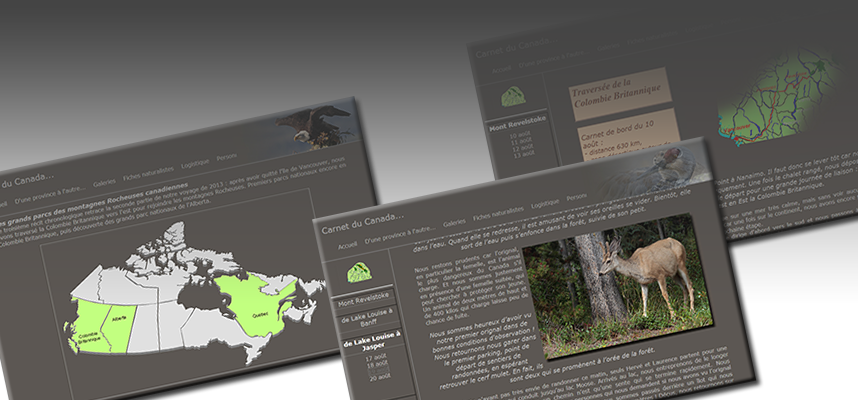This screenshot has width=858, height=400.
Task: Open Accueil in the back Colombie Britannique page
Action: (x=501, y=70)
